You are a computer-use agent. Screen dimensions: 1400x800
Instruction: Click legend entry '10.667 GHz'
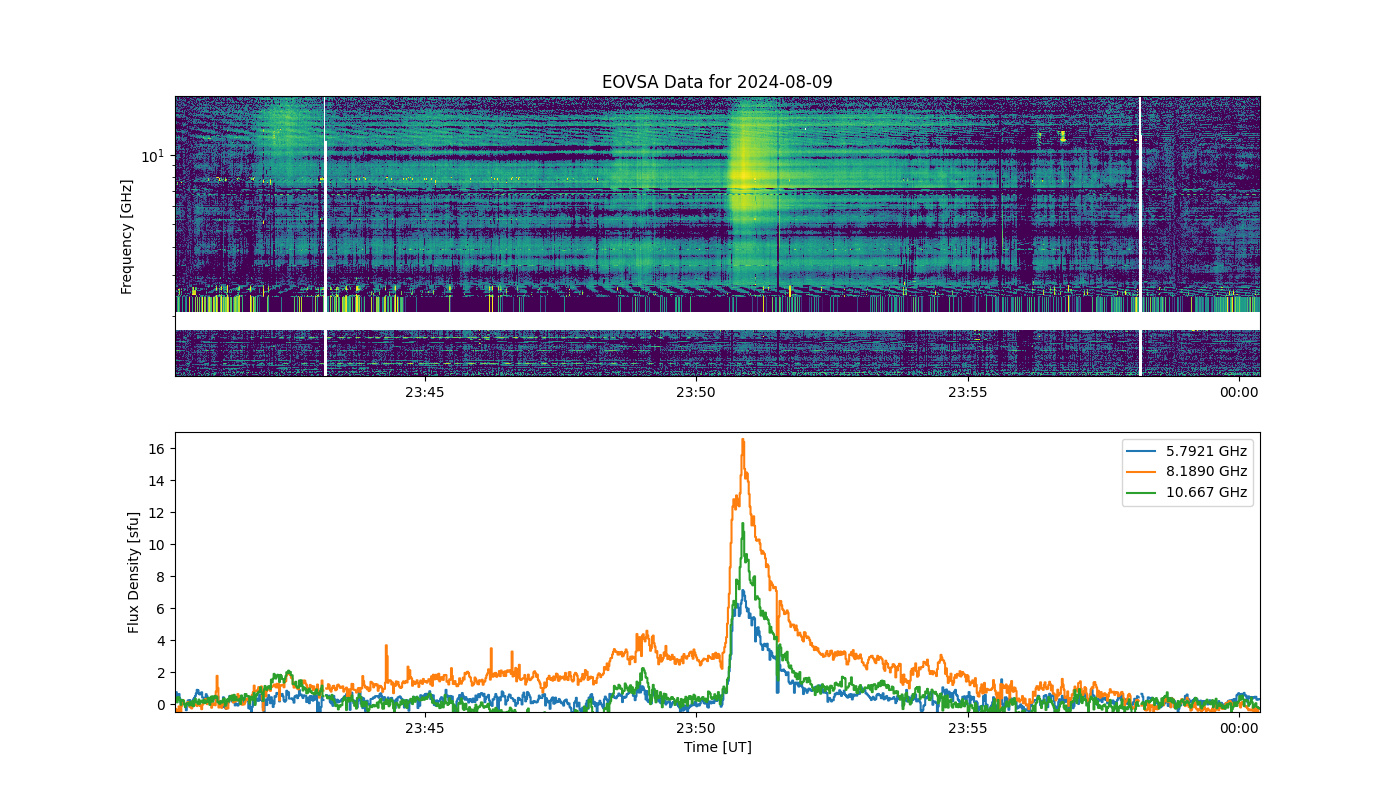coord(1207,492)
